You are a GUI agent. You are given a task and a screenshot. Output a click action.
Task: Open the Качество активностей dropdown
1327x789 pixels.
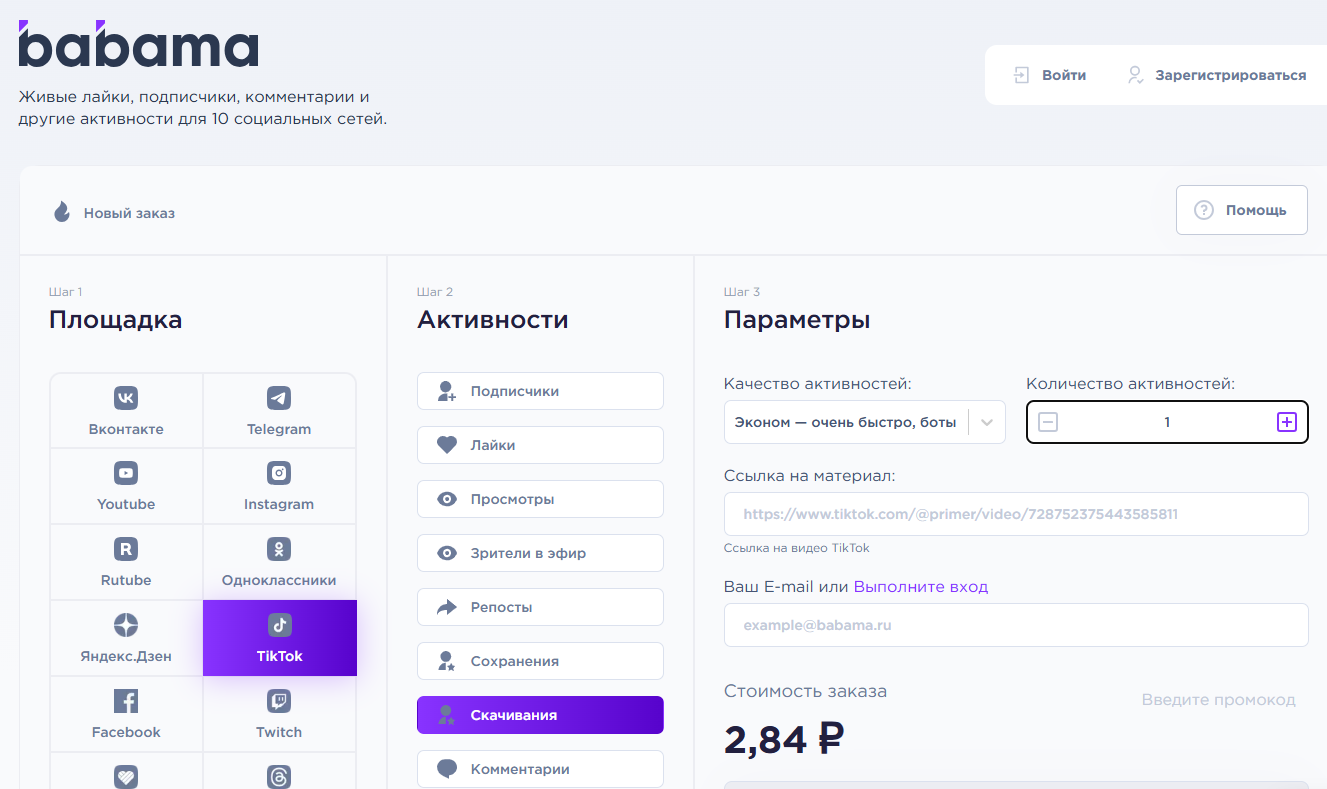click(x=864, y=422)
